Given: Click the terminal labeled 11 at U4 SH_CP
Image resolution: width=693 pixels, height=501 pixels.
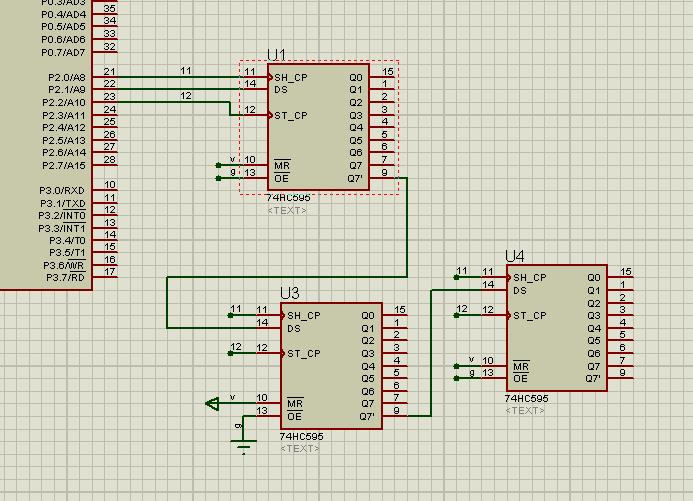Looking at the screenshot, I should point(457,277).
